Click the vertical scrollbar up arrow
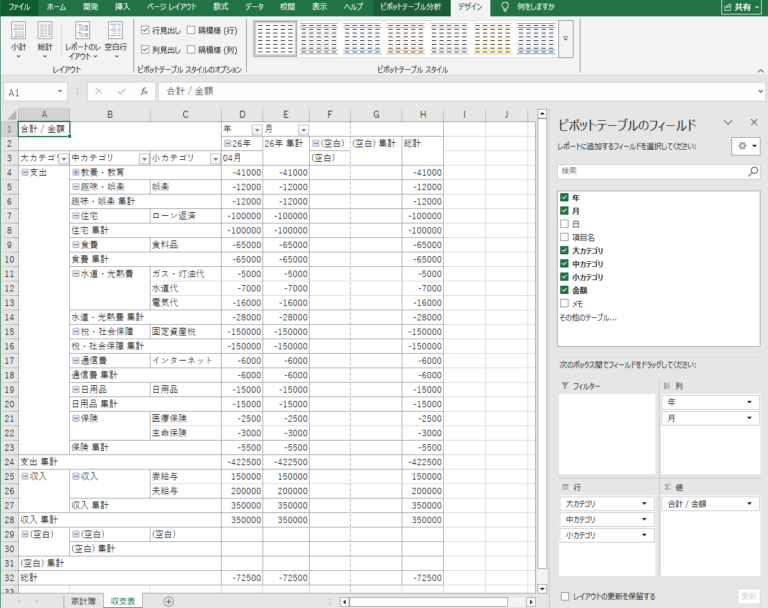This screenshot has height=608, width=768. pyautogui.click(x=542, y=114)
